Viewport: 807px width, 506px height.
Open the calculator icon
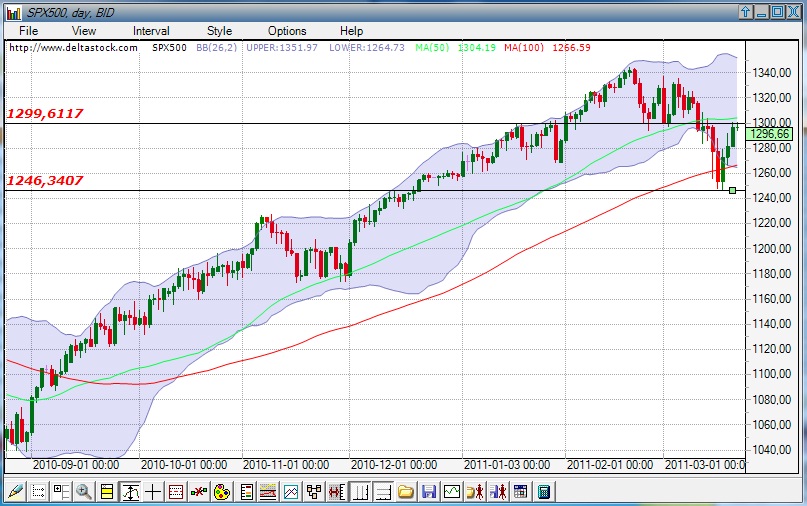[x=543, y=492]
